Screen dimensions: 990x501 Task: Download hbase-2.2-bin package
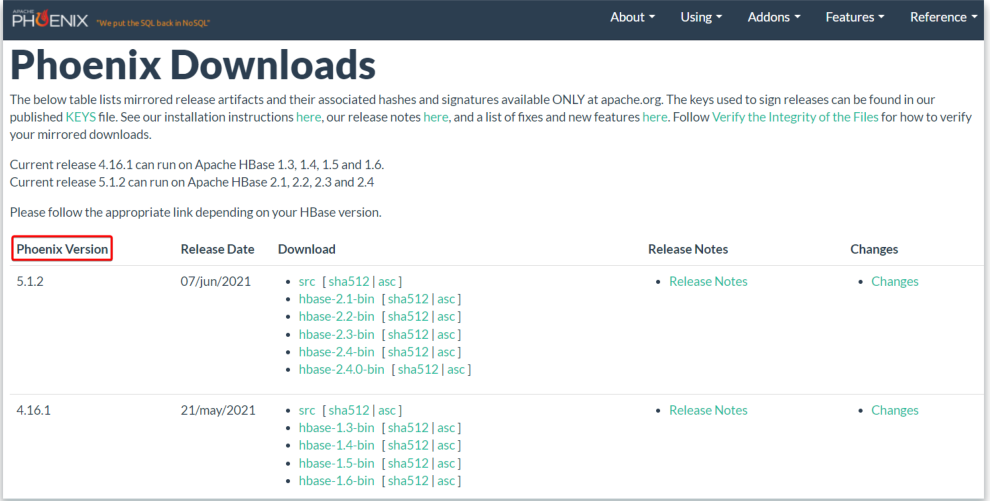coord(337,317)
